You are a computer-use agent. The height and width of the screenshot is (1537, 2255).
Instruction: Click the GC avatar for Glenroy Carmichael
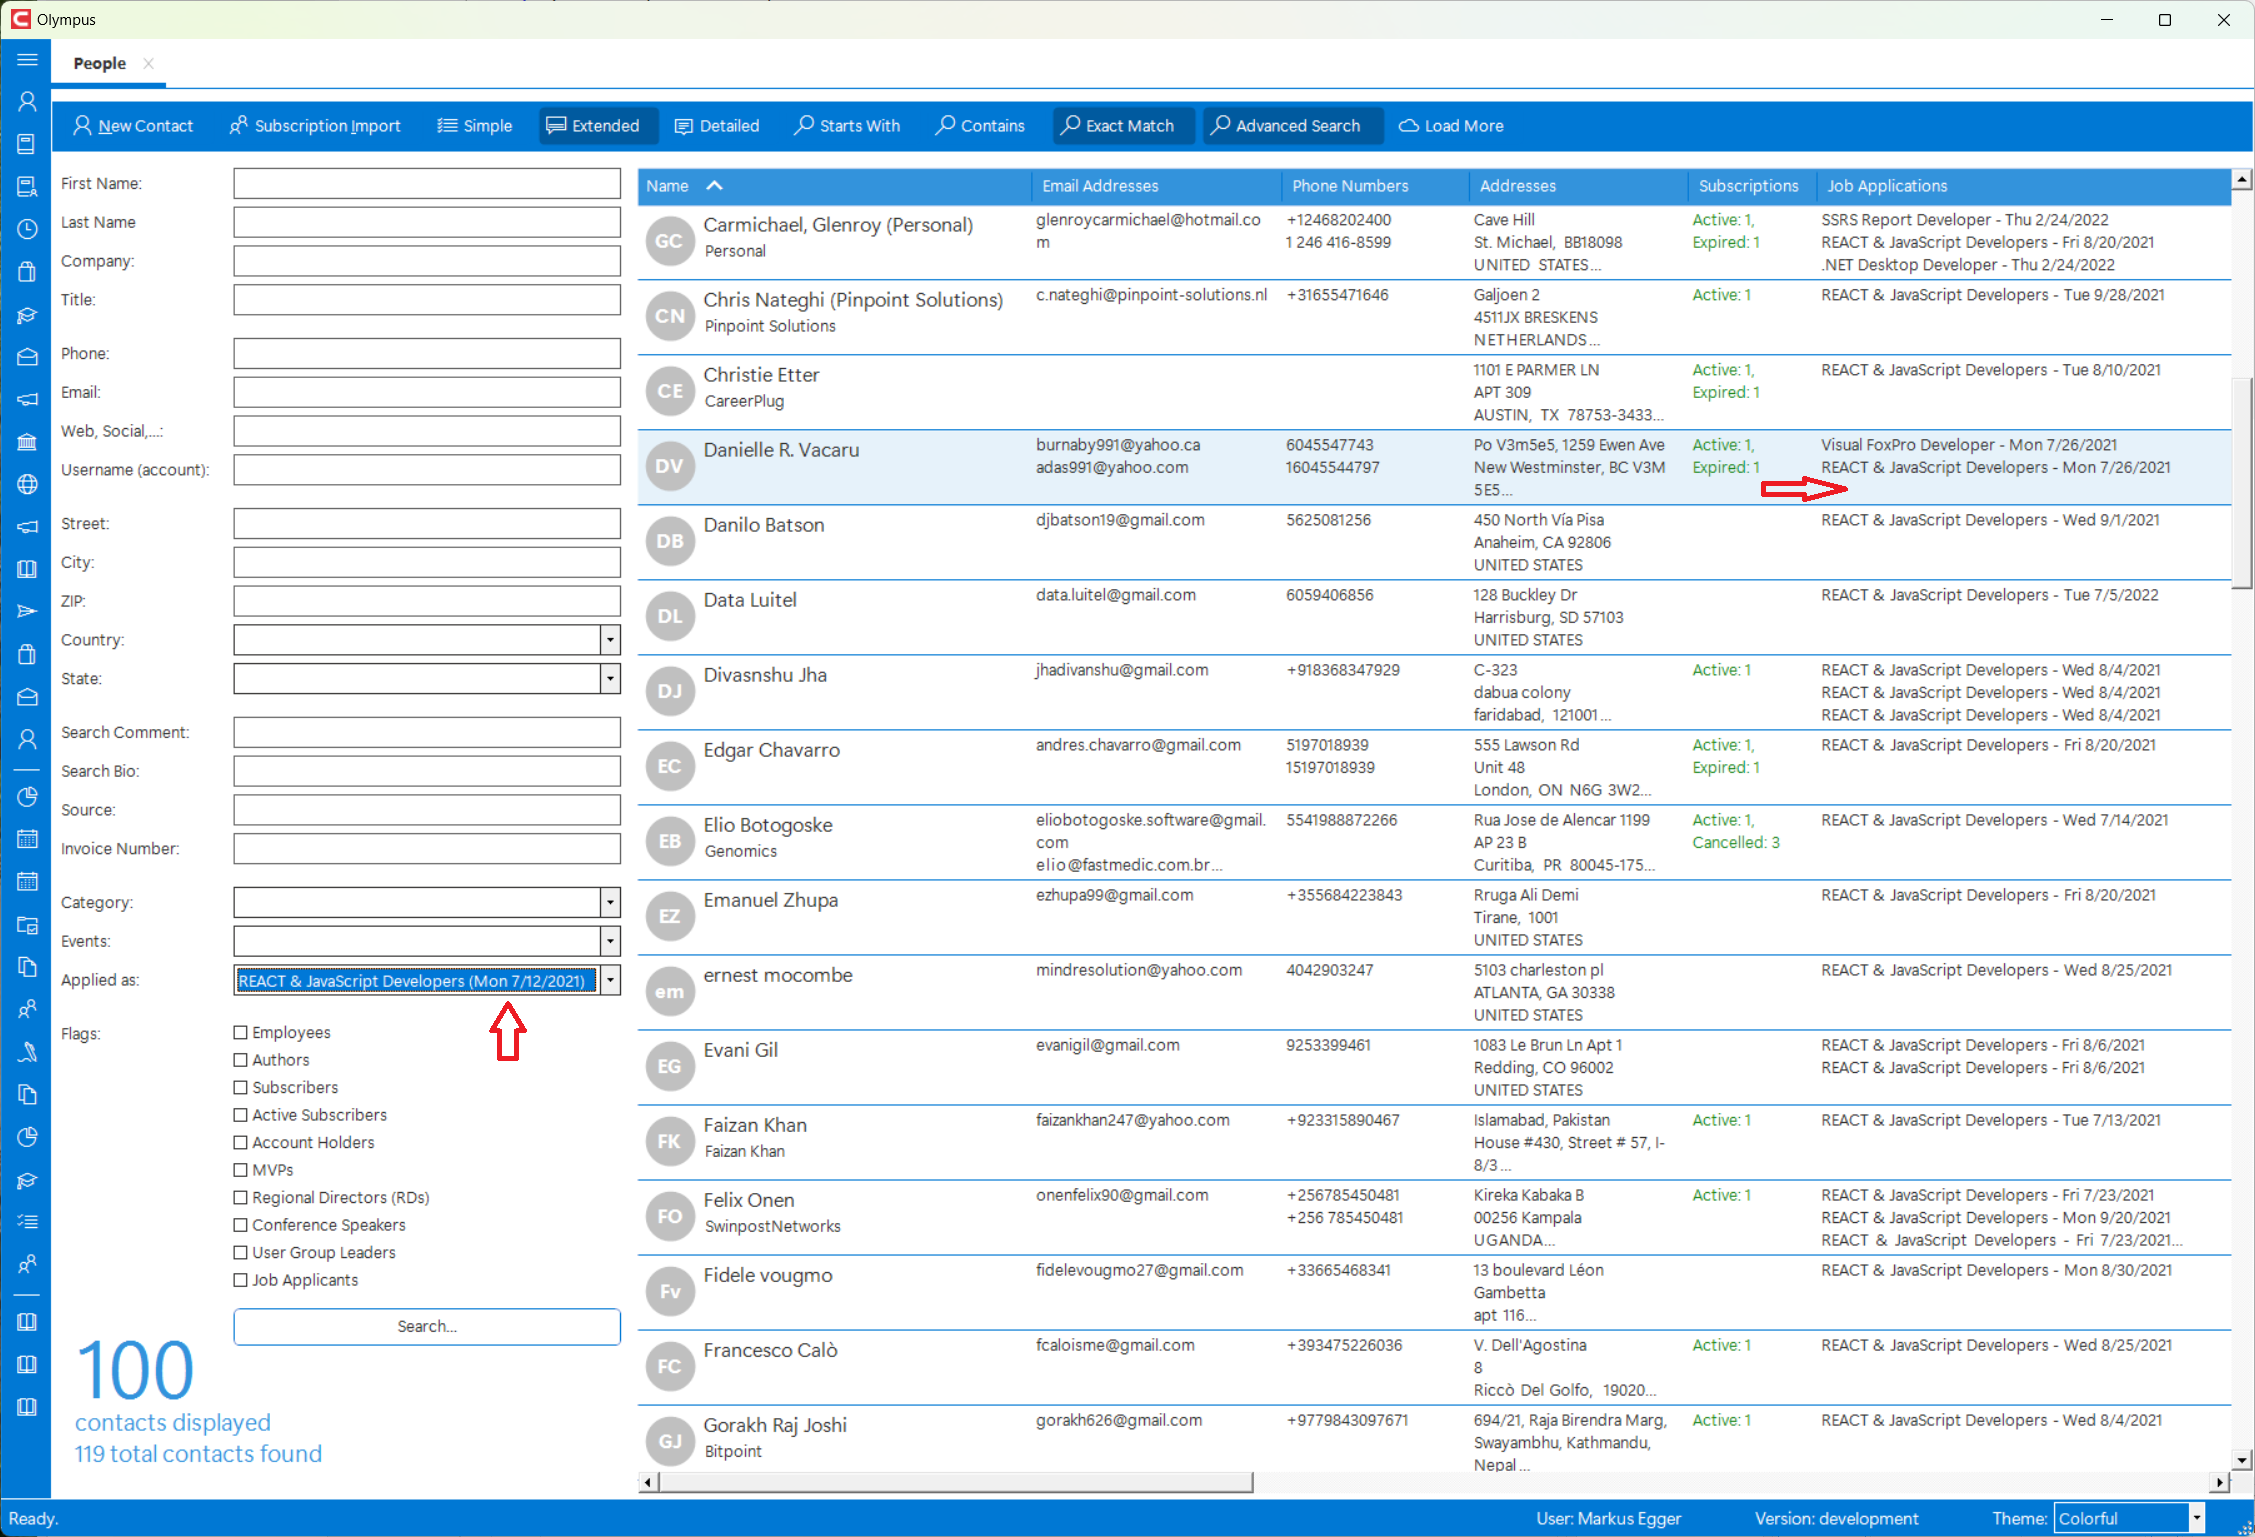click(x=669, y=241)
